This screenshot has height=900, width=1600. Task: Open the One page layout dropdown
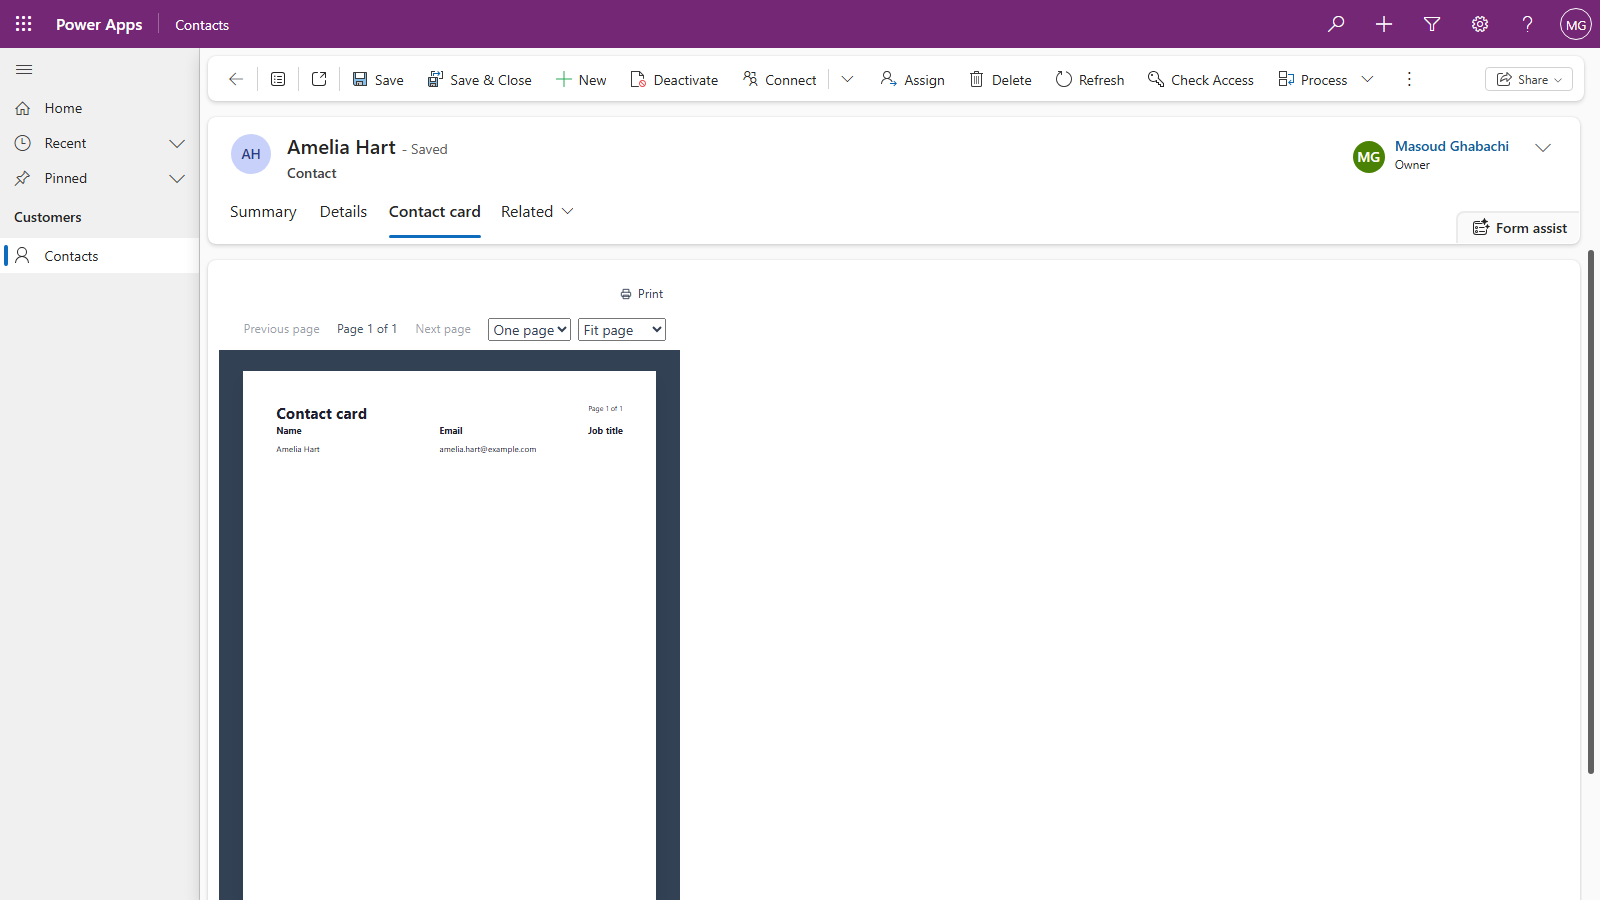(529, 330)
